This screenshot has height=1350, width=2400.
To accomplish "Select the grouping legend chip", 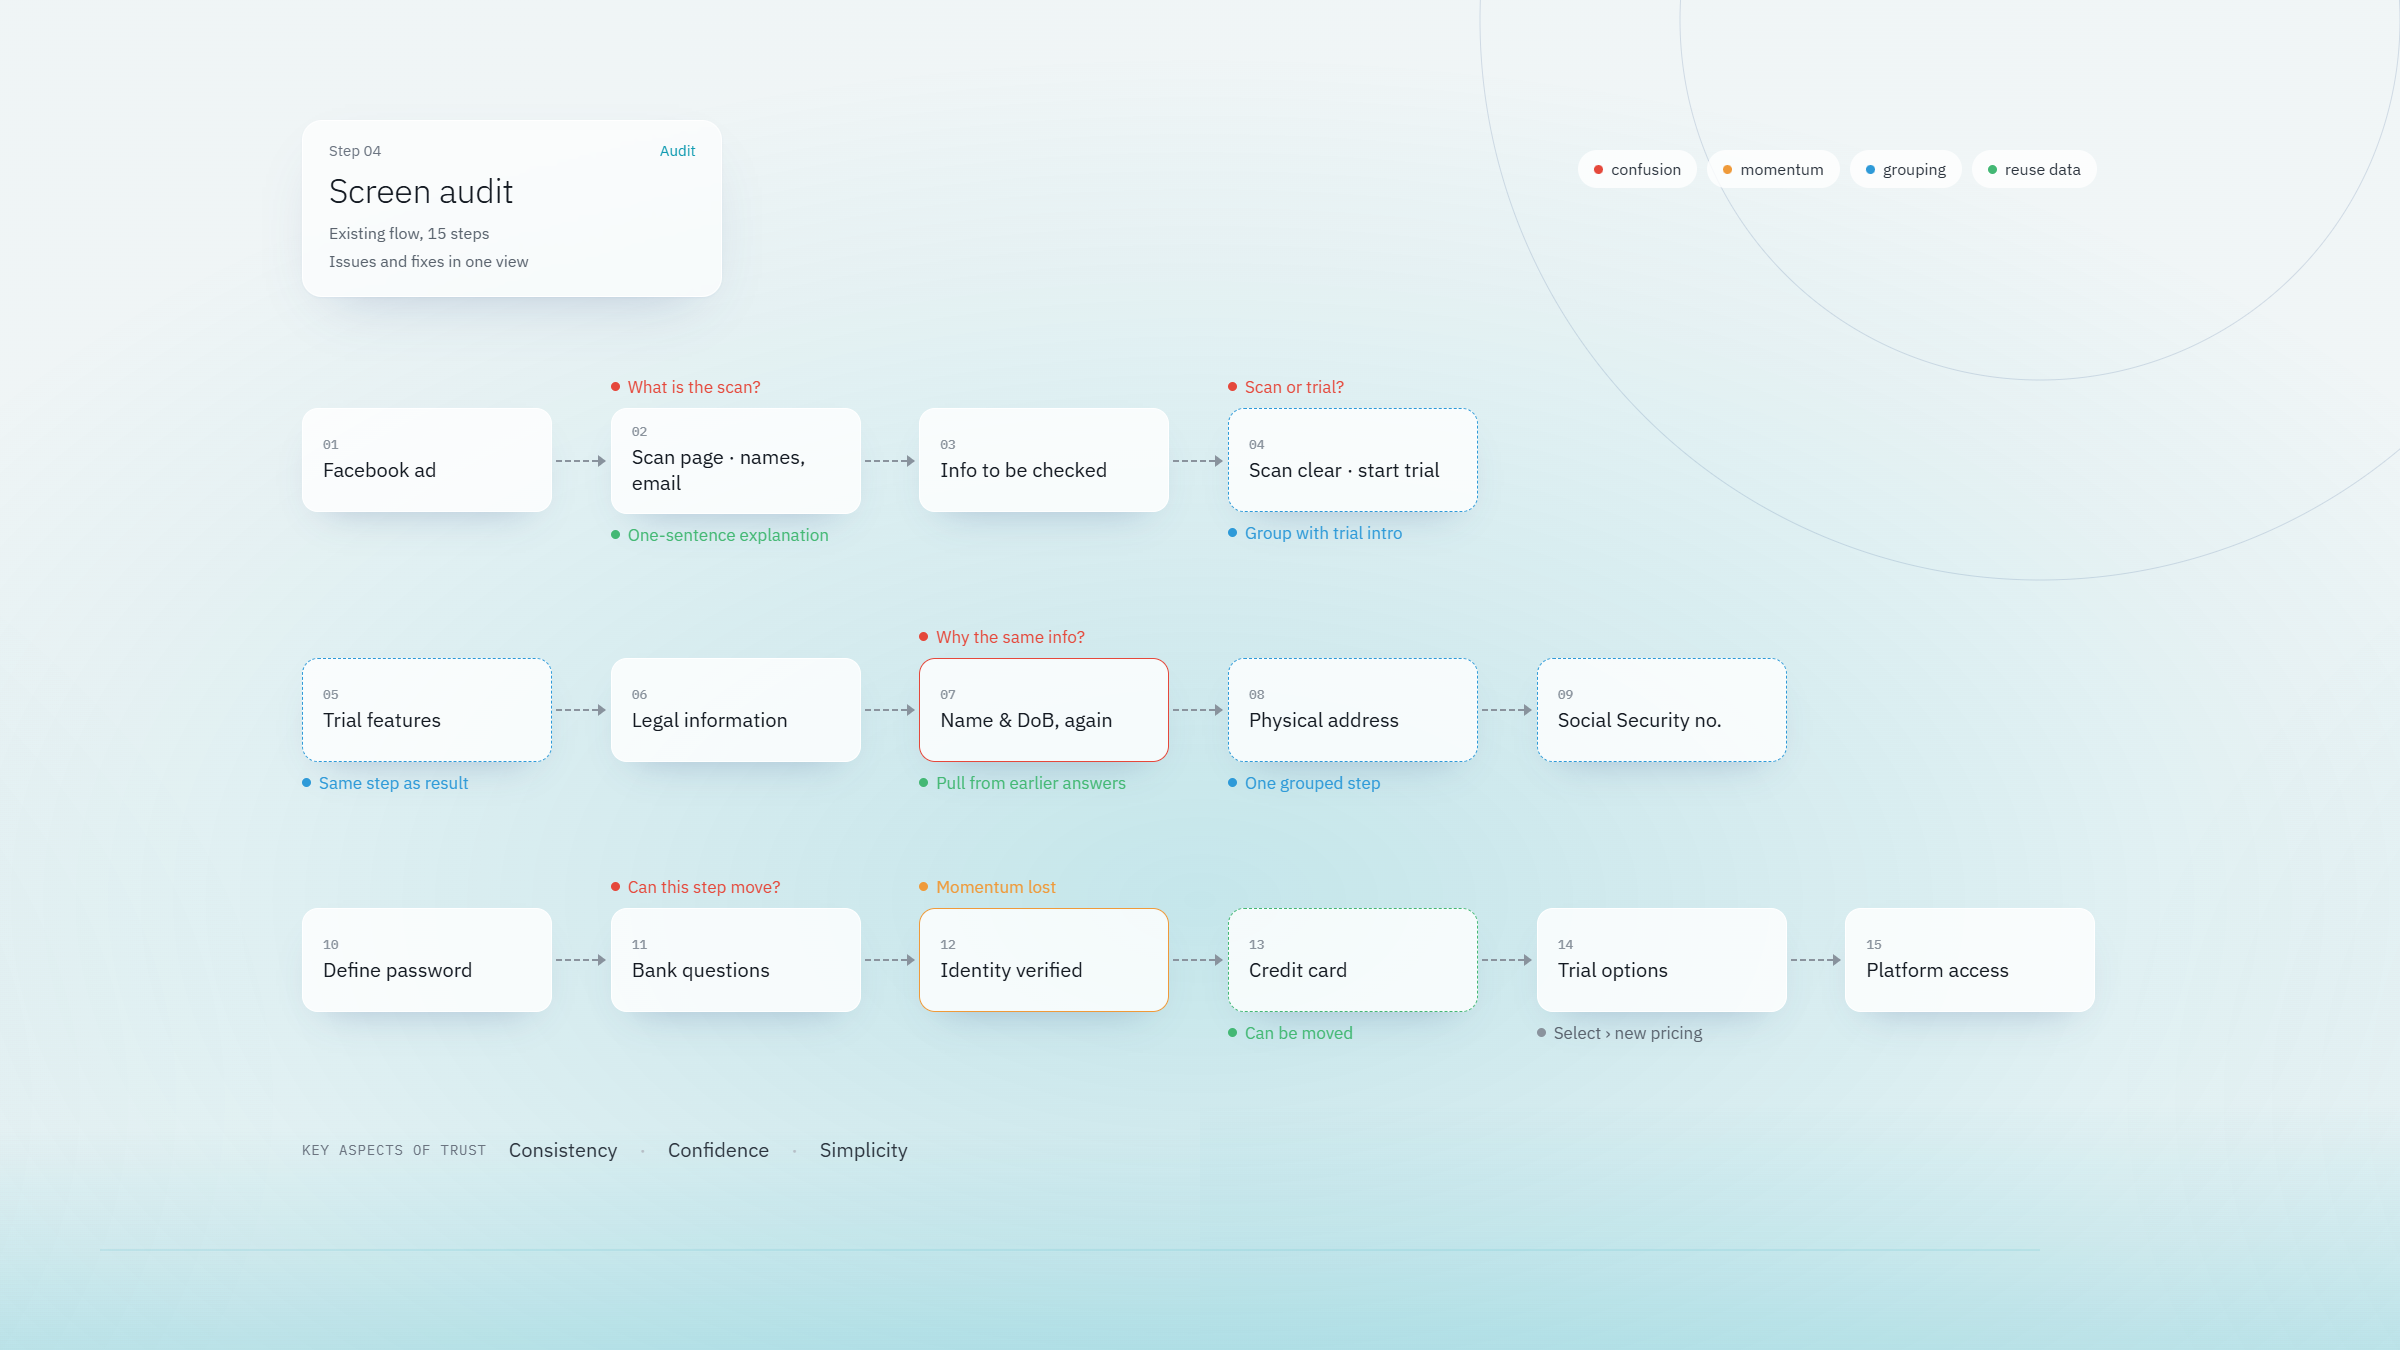I will pos(1906,170).
